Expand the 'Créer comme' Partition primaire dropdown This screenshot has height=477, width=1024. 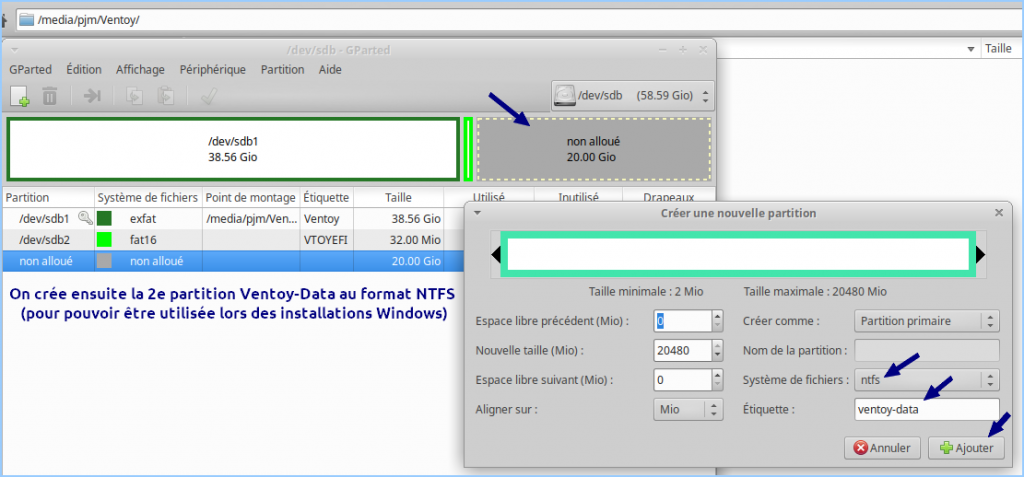[x=926, y=321]
